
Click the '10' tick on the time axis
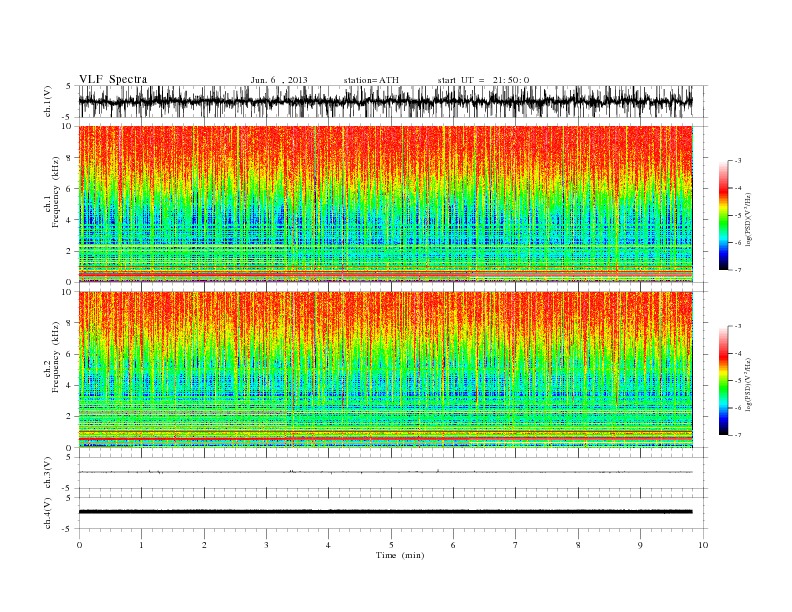pos(703,545)
